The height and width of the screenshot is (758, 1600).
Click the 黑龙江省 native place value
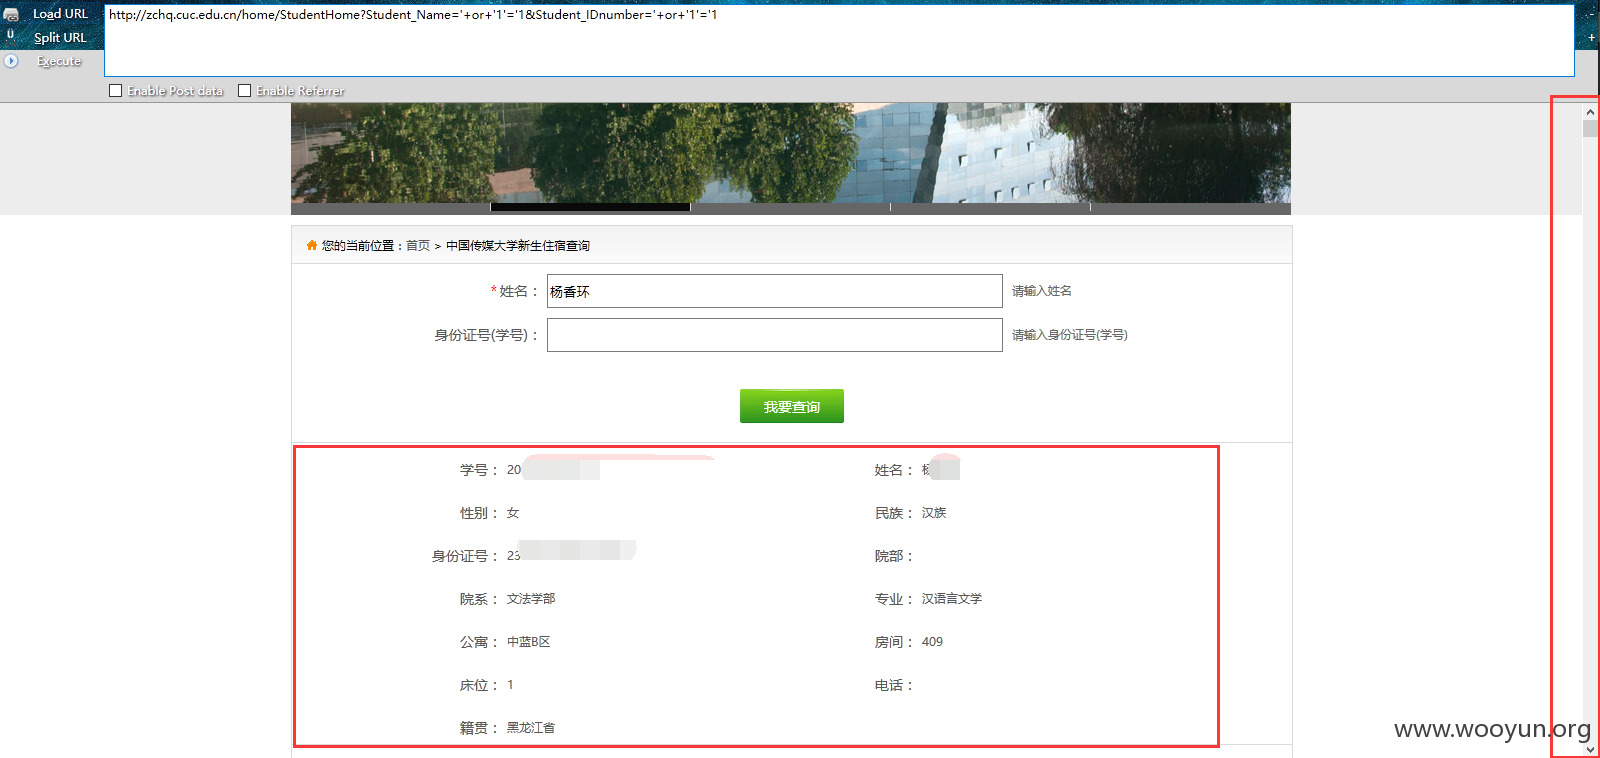pyautogui.click(x=531, y=728)
